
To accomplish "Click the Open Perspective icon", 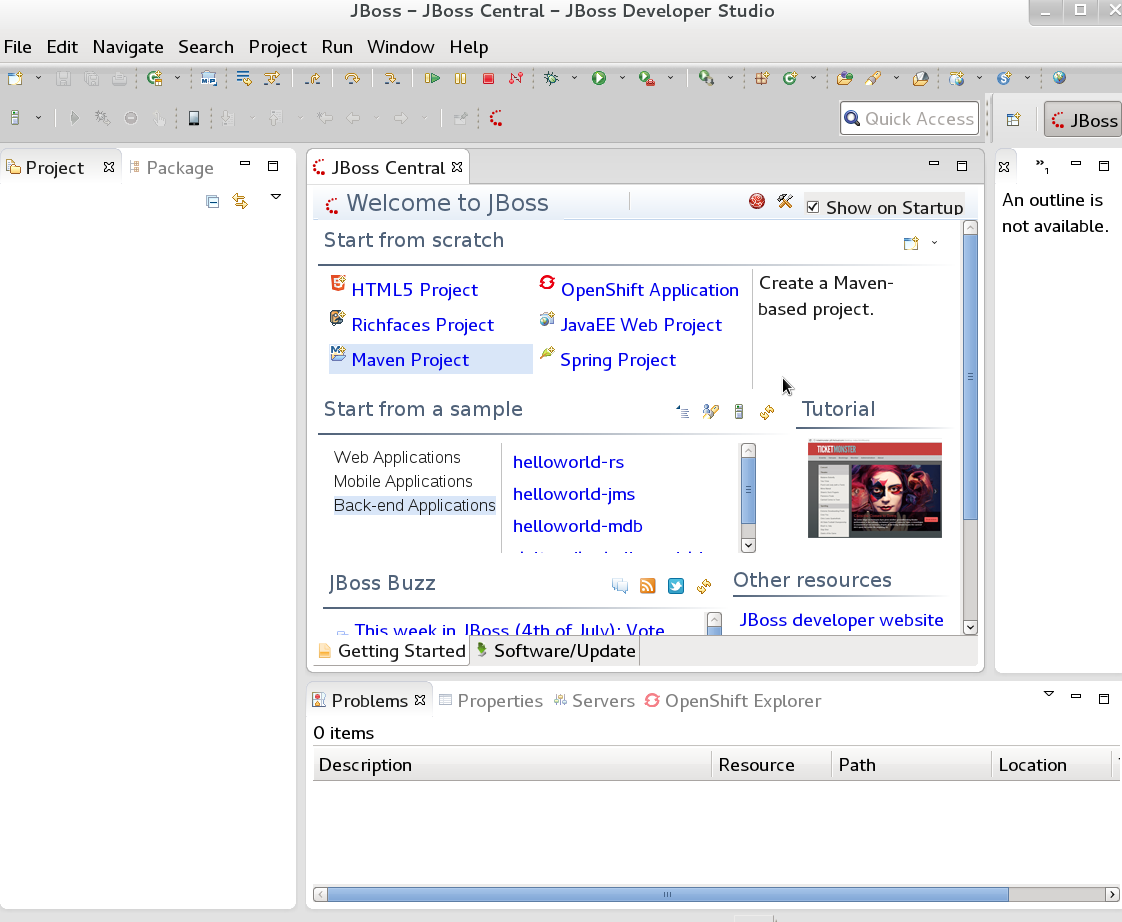I will click(1013, 120).
